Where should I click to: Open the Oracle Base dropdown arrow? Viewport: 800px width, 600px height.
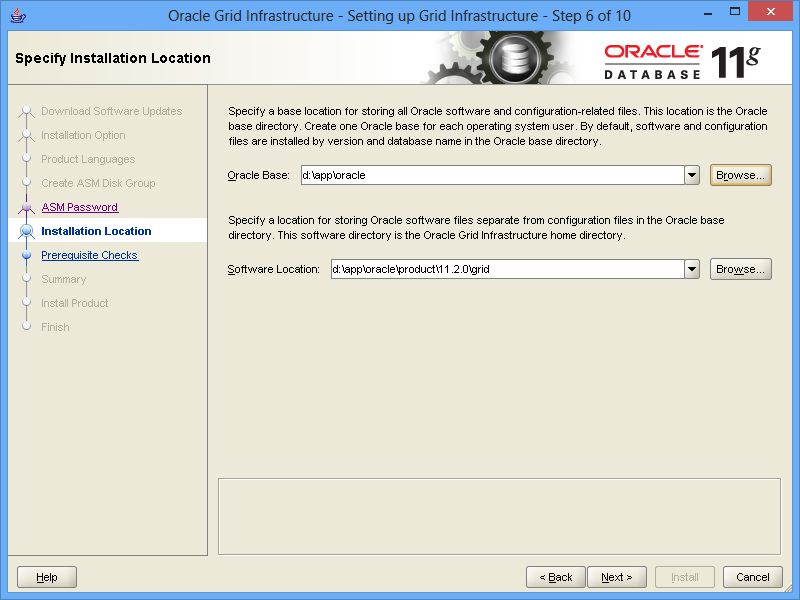[692, 175]
